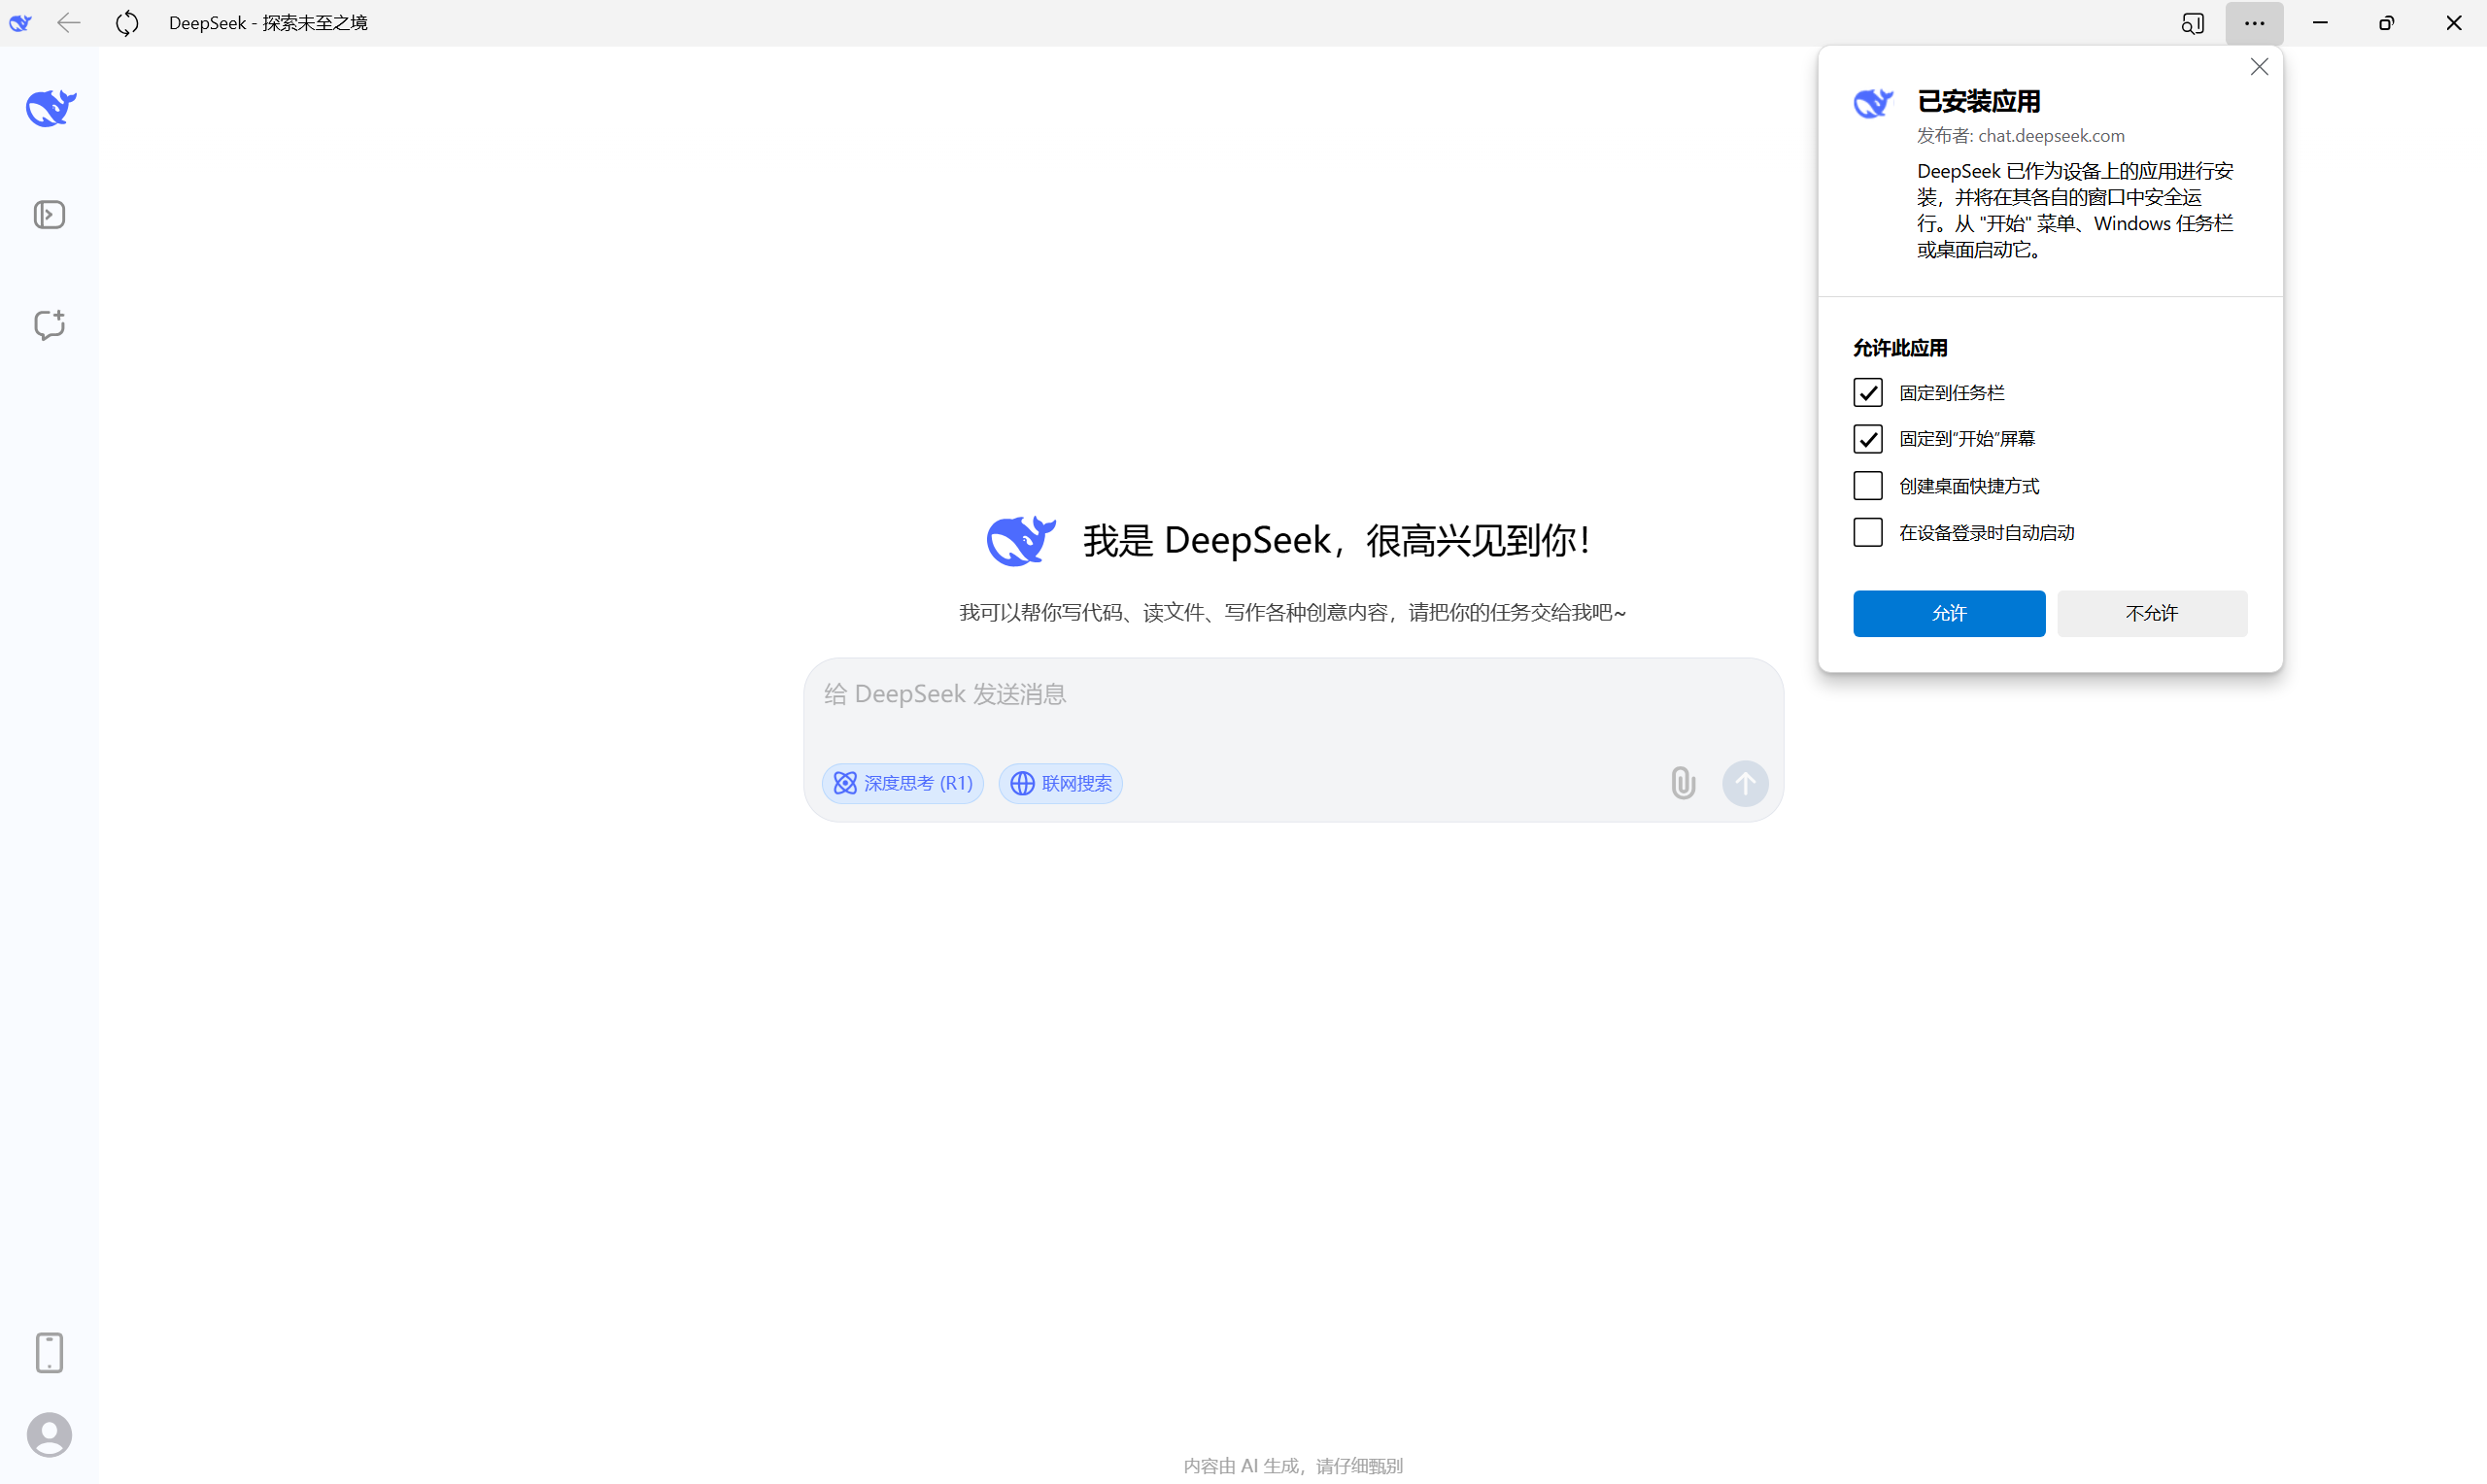The height and width of the screenshot is (1484, 2487).
Task: Send the message with arrow button
Action: point(1745,783)
